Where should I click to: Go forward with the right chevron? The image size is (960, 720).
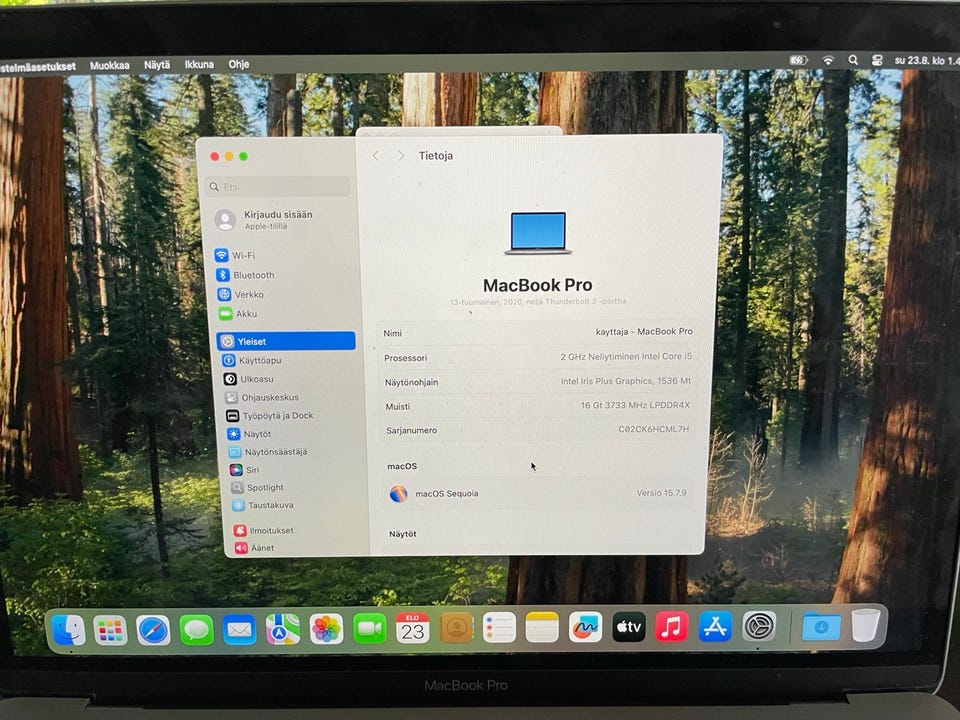coord(401,156)
